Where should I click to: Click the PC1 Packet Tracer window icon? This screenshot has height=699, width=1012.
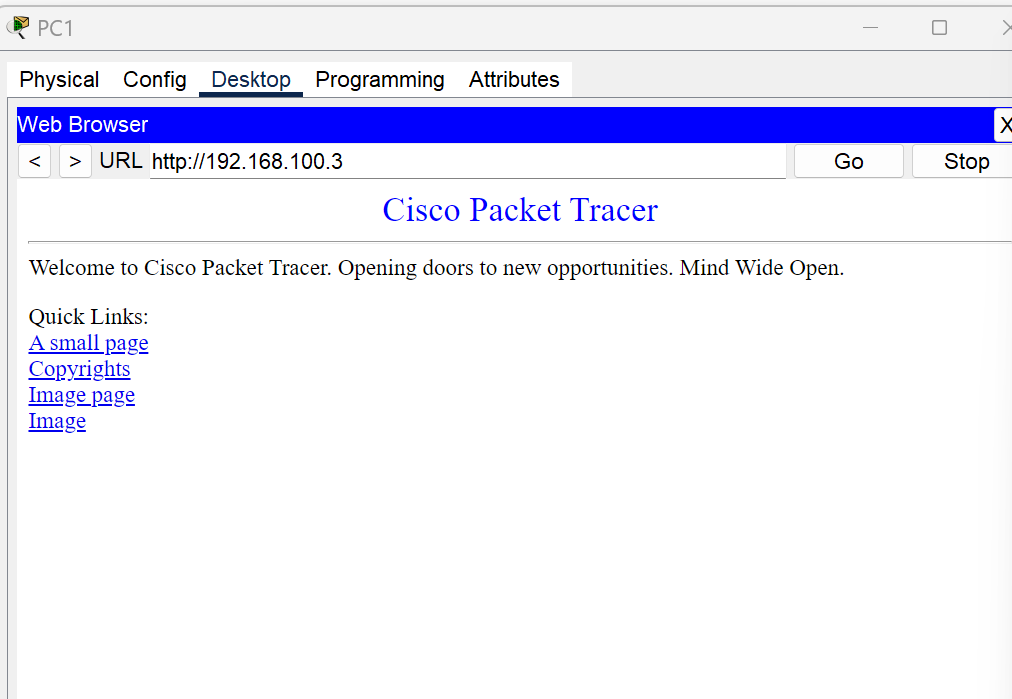coord(18,28)
